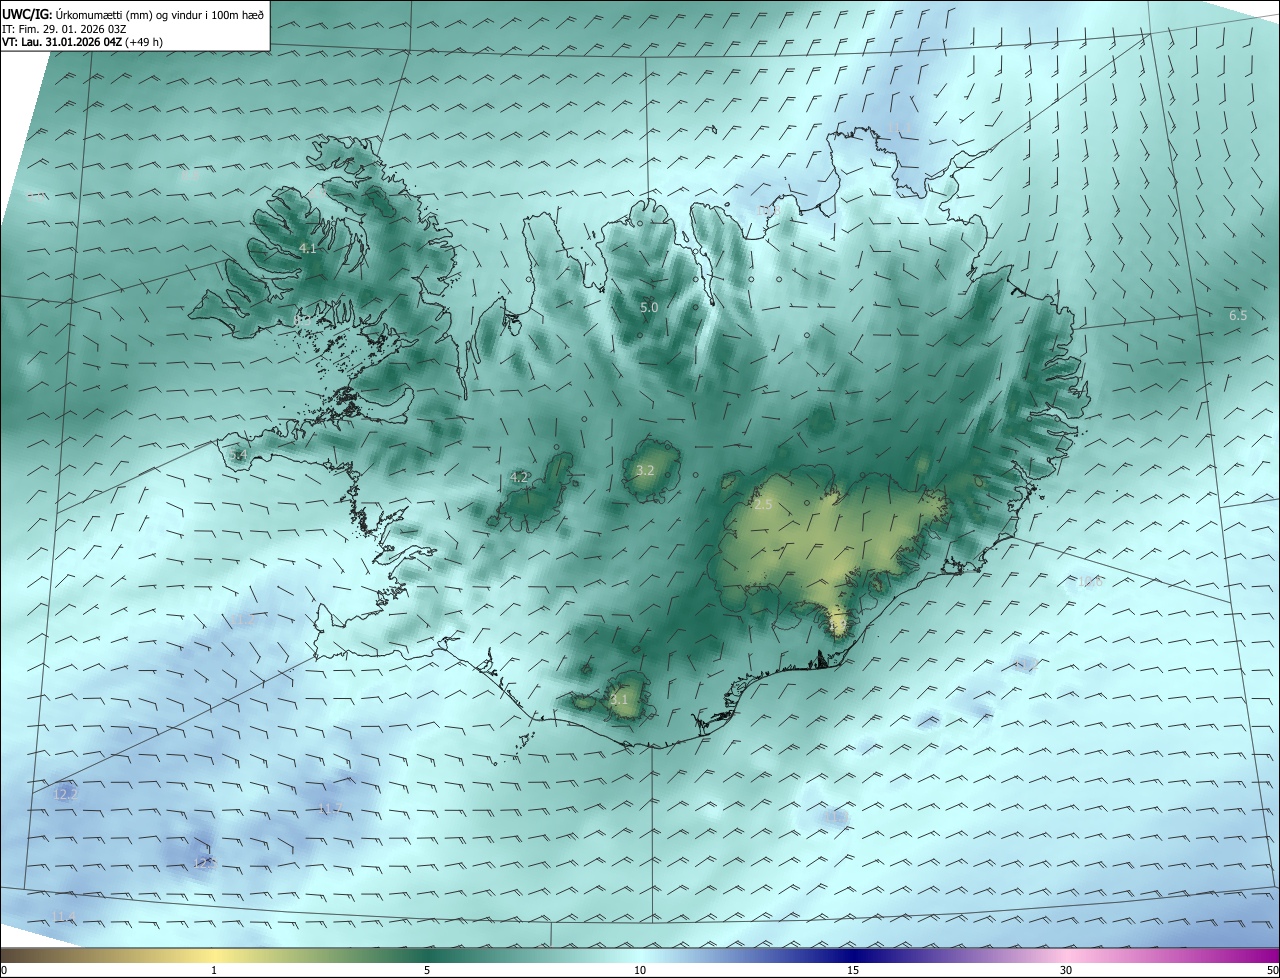
Task: Click the 3.2 value on the central glacier
Action: click(x=645, y=470)
